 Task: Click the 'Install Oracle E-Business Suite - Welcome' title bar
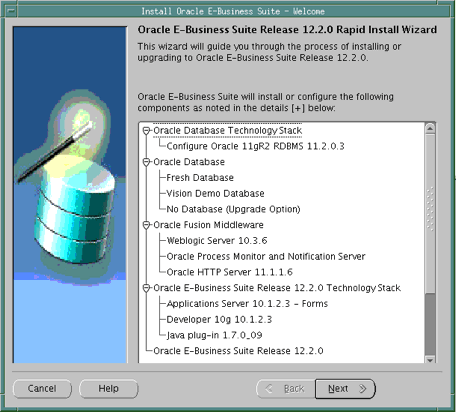point(233,11)
